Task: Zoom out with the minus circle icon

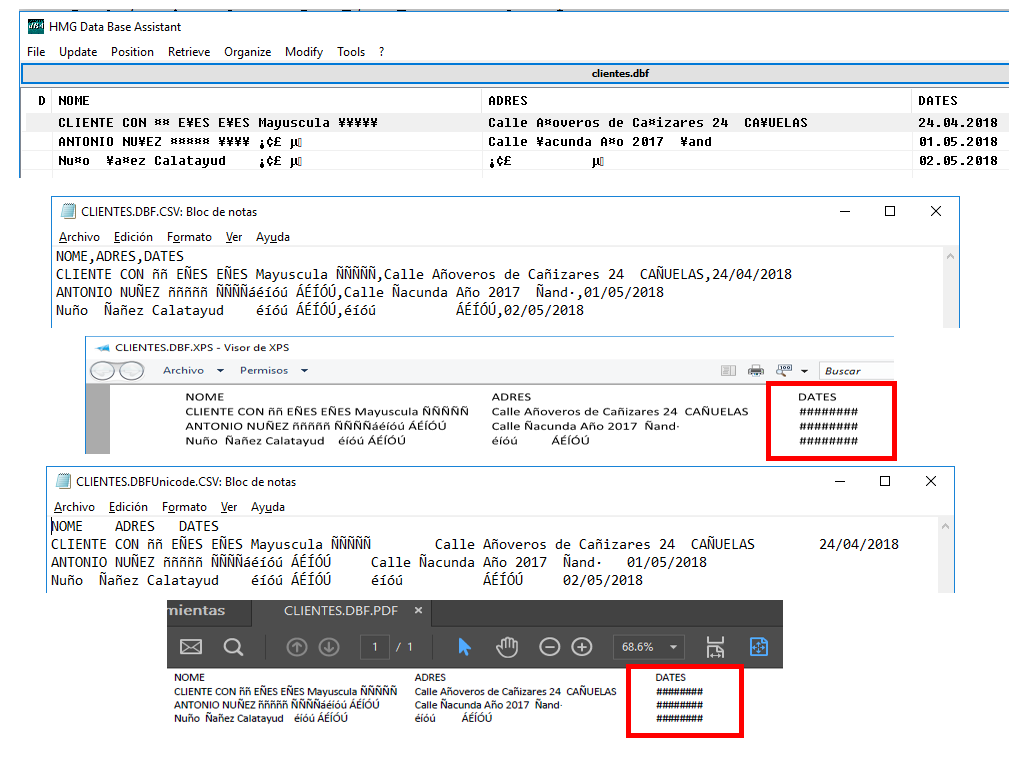Action: 549,647
